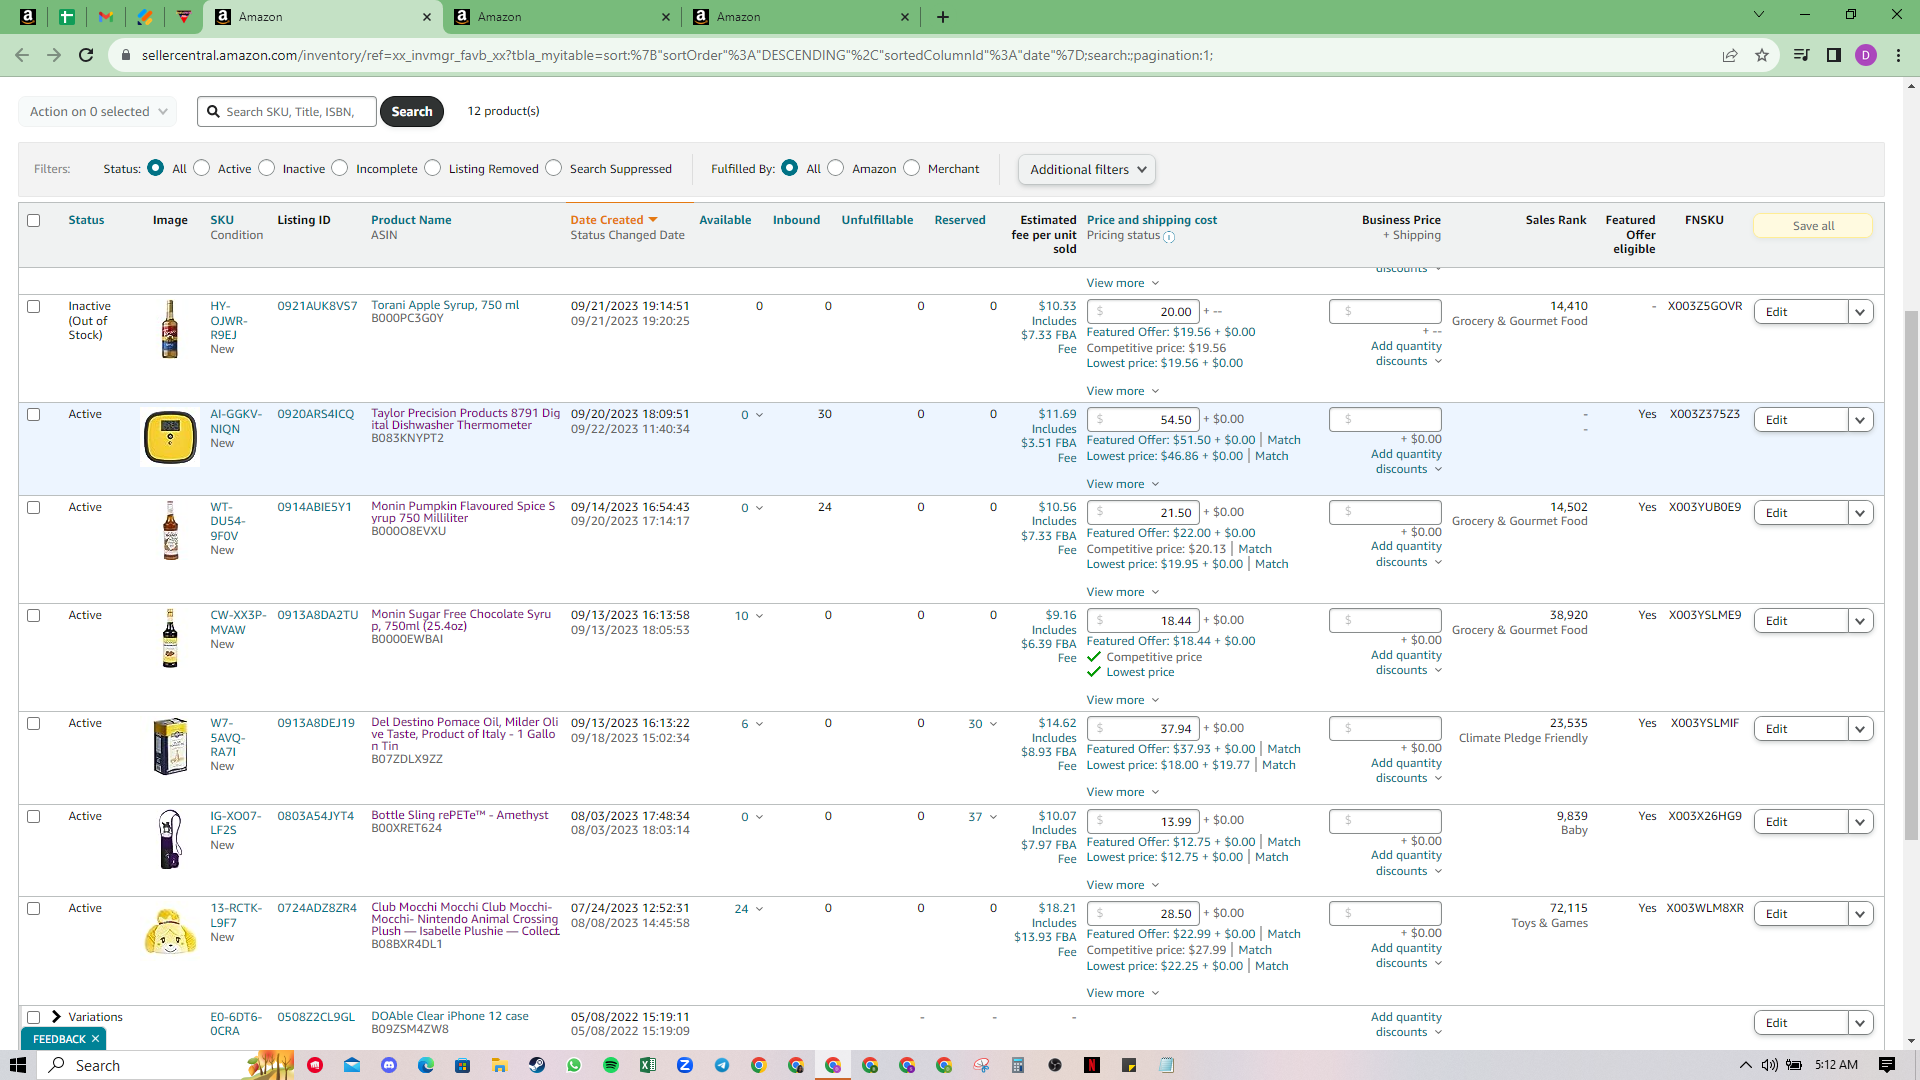Viewport: 1920px width, 1080px height.
Task: Open Torani Apple Syrup product link
Action: [x=445, y=305]
